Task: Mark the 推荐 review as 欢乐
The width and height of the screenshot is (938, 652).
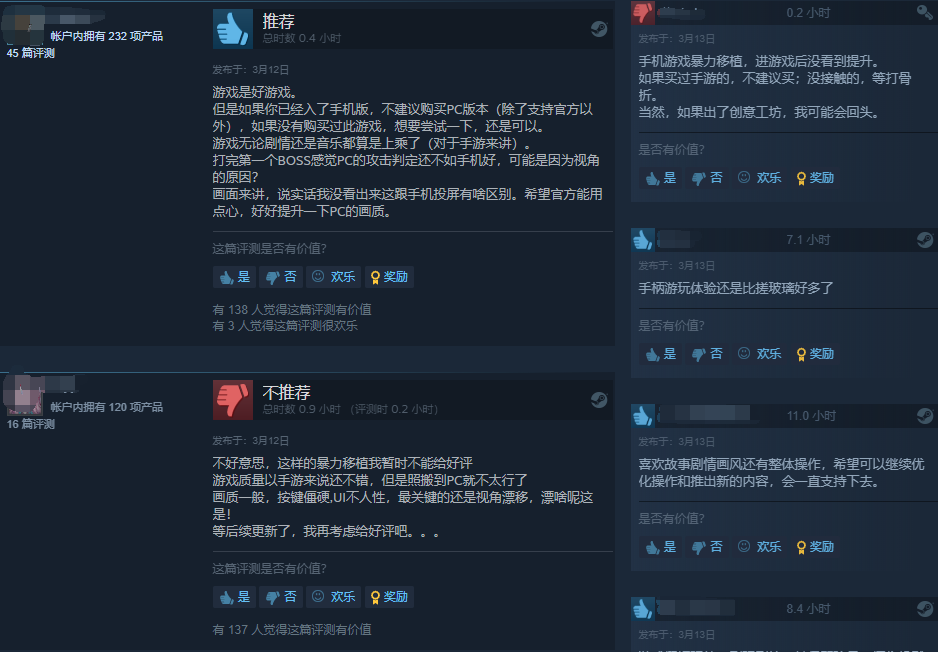Action: pyautogui.click(x=334, y=277)
